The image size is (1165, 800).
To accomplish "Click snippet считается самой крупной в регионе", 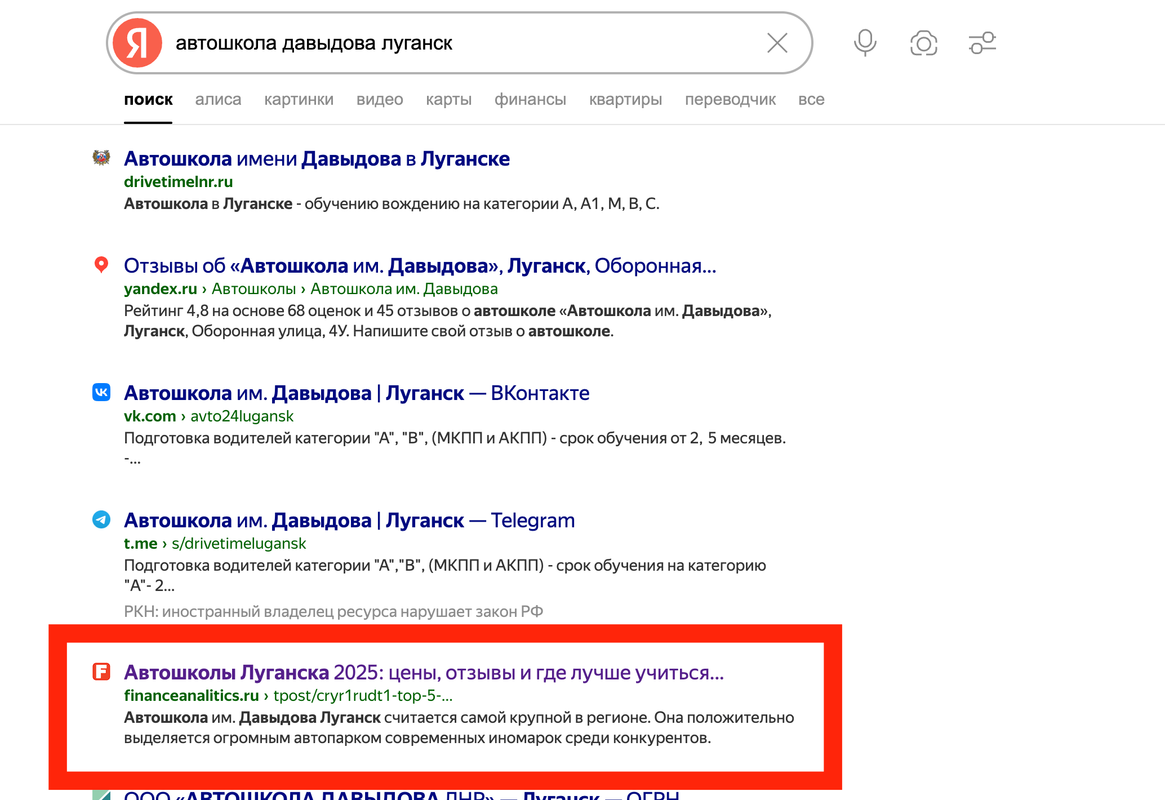I will coord(459,728).
